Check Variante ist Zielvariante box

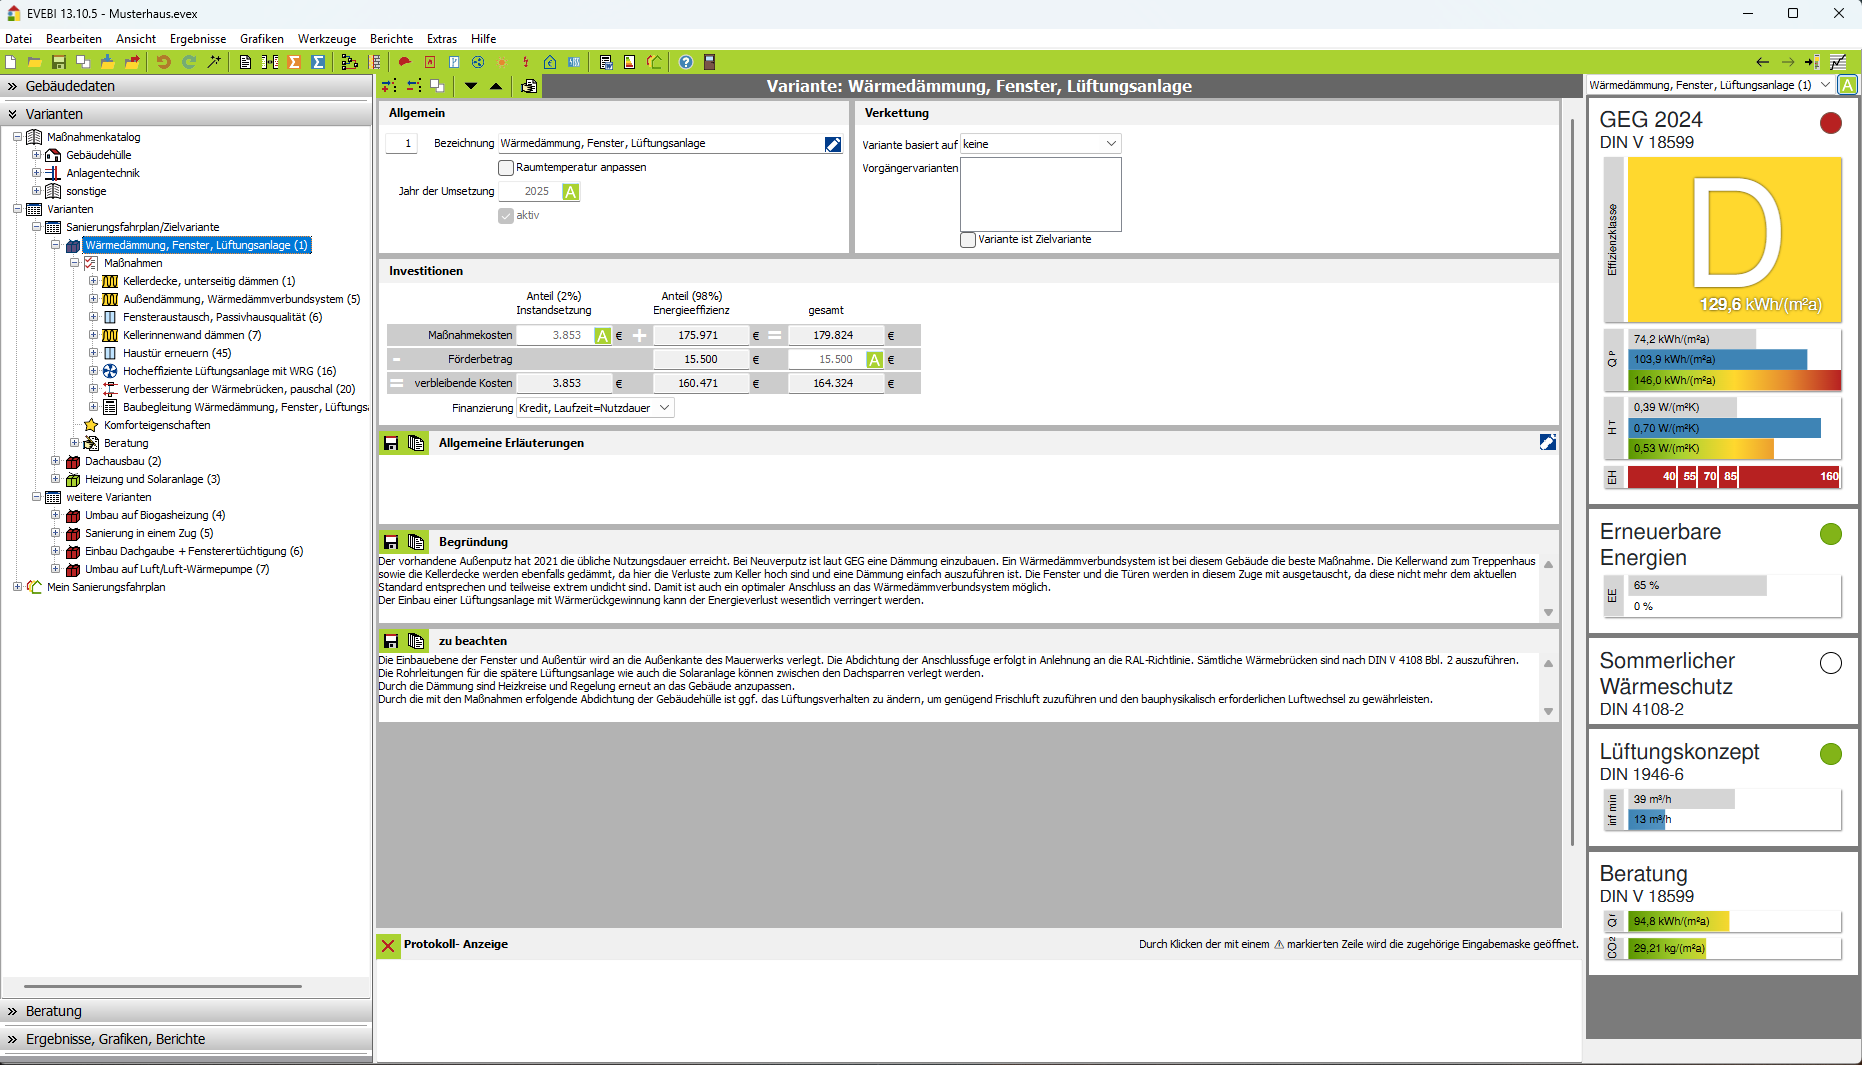(x=968, y=240)
